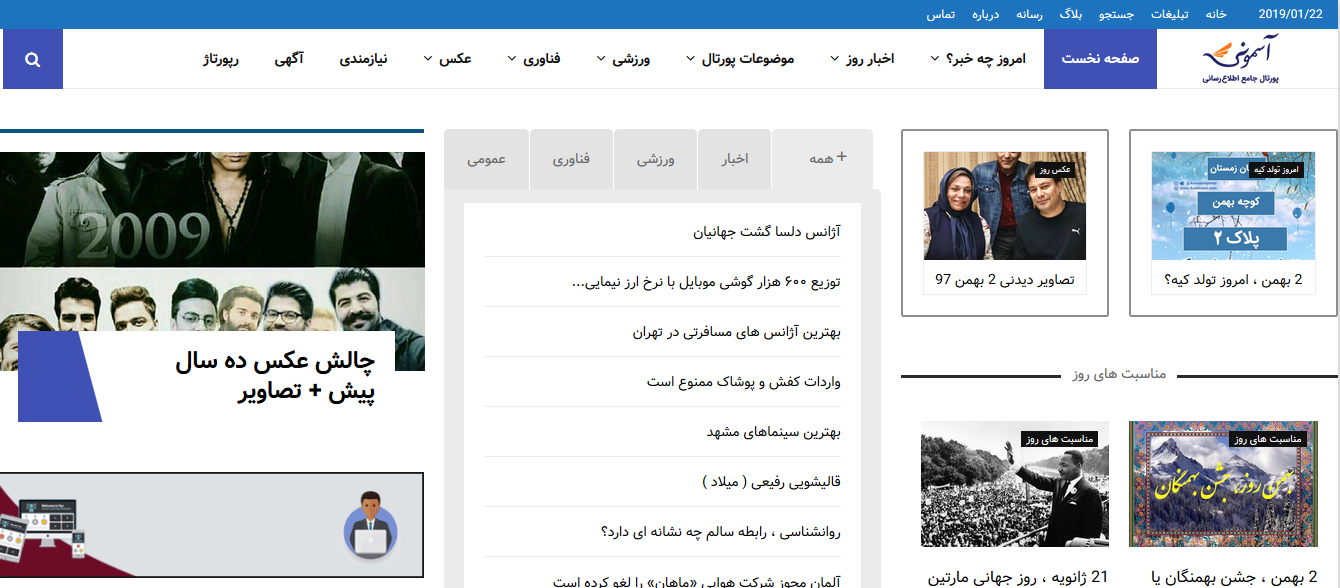
Task: Click the آسمونی site logo
Action: 1240,58
